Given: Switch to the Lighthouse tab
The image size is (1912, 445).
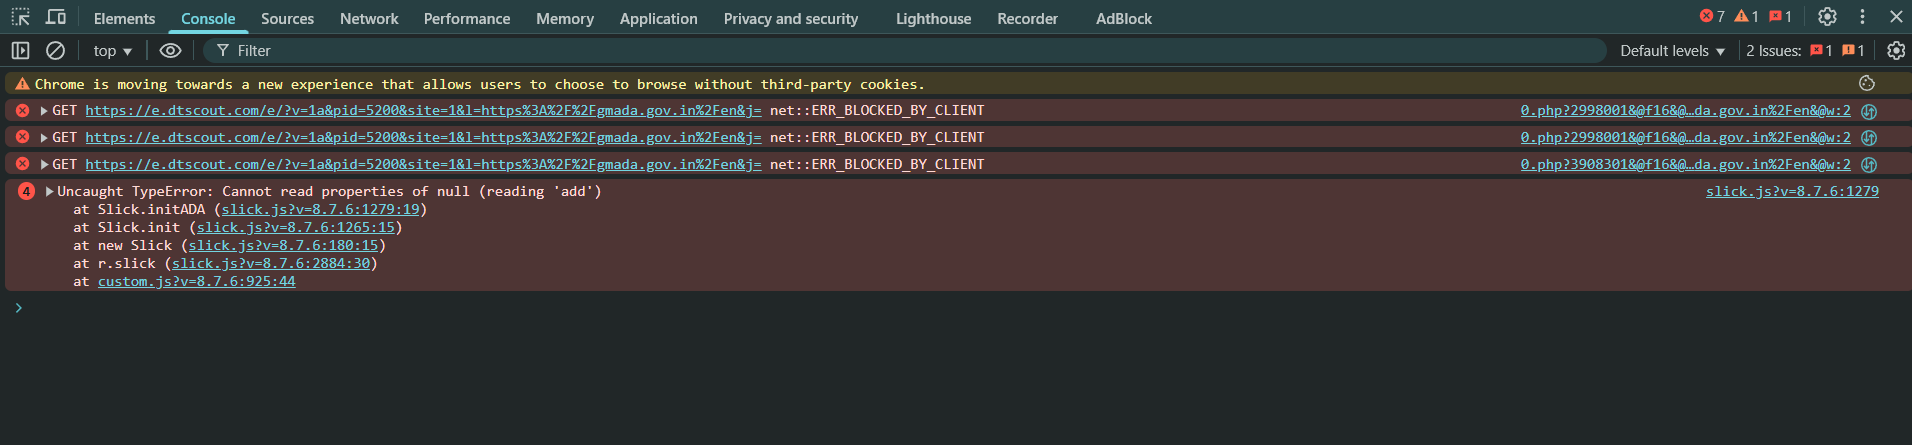Looking at the screenshot, I should point(933,18).
